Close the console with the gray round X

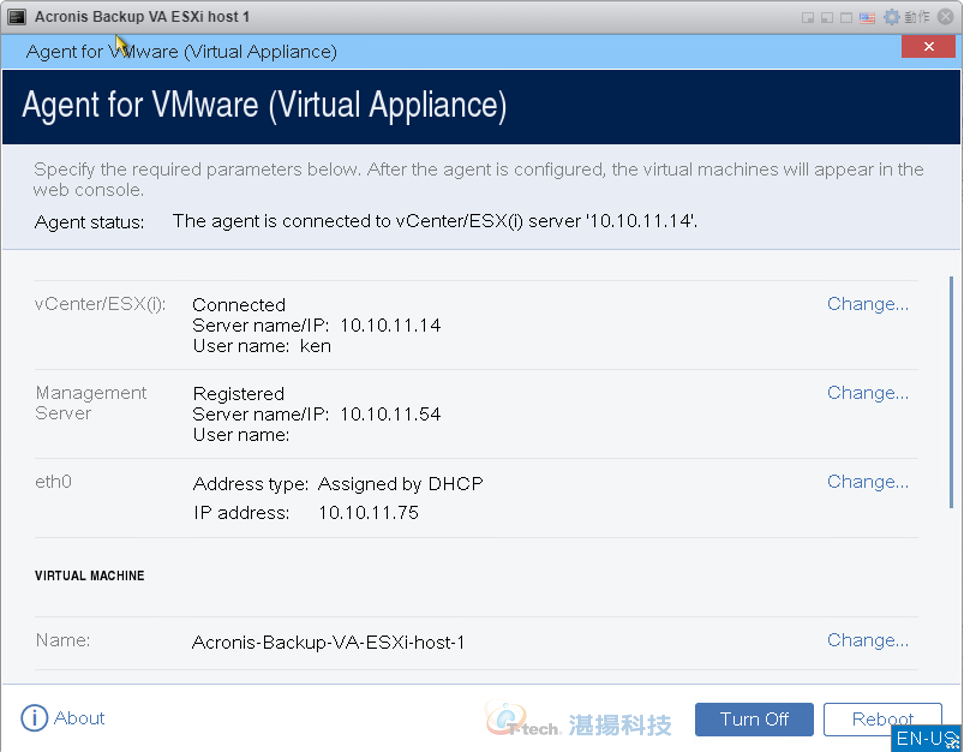pyautogui.click(x=946, y=17)
